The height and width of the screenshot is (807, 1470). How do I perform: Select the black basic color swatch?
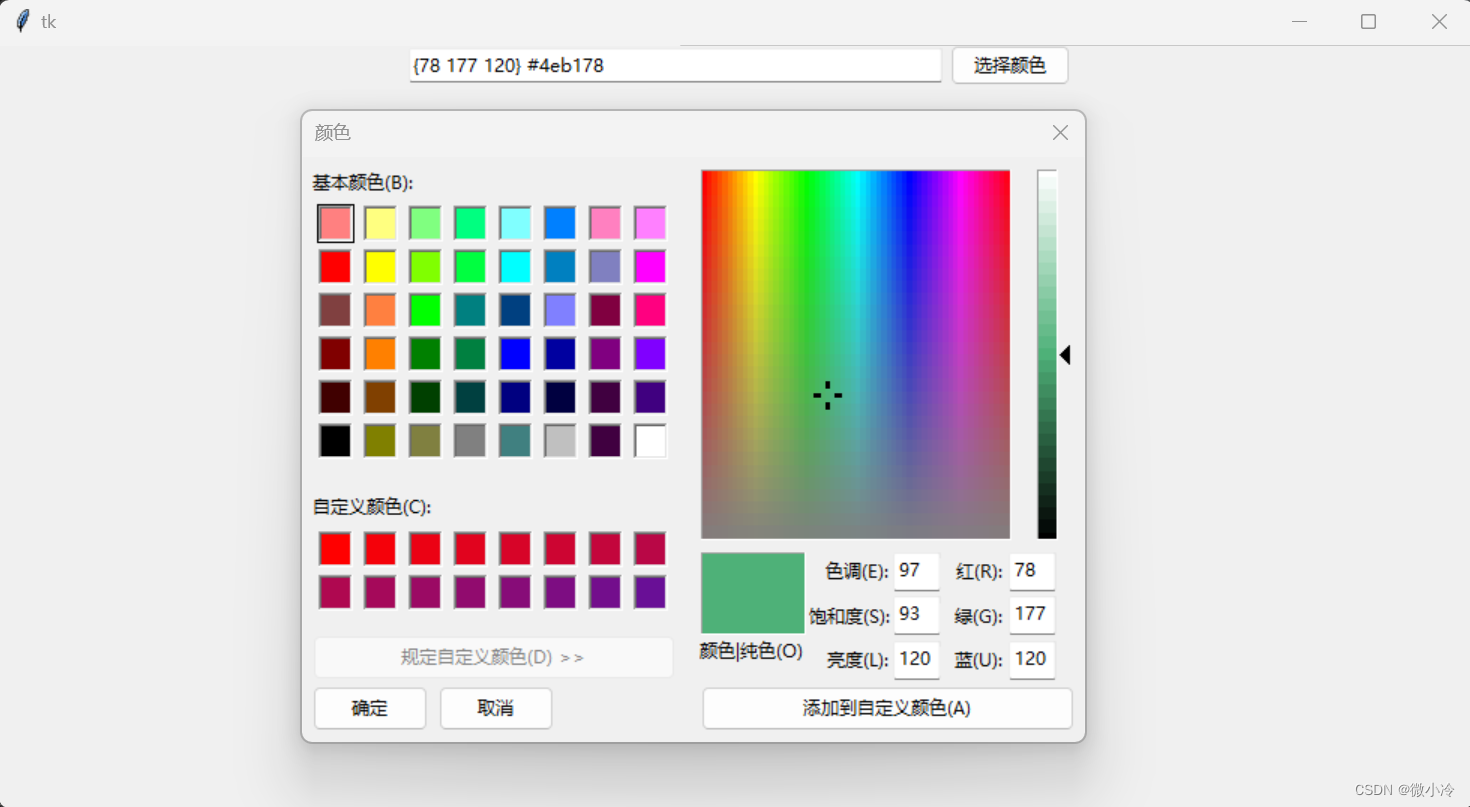point(335,441)
